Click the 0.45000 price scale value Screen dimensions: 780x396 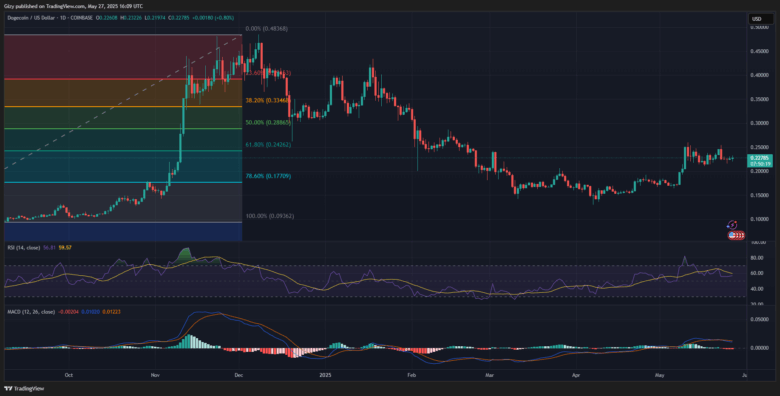(759, 51)
